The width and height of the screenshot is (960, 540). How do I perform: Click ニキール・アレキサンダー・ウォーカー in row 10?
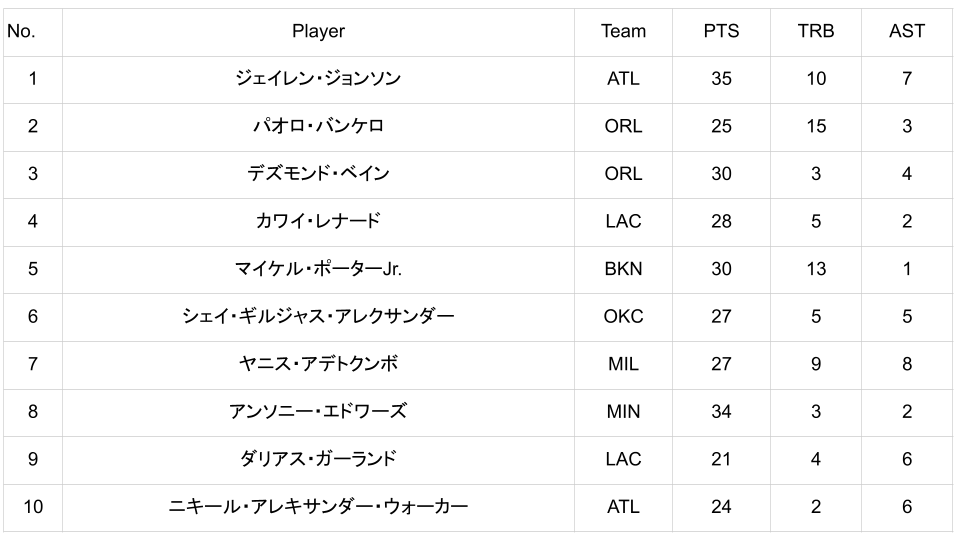pyautogui.click(x=318, y=507)
